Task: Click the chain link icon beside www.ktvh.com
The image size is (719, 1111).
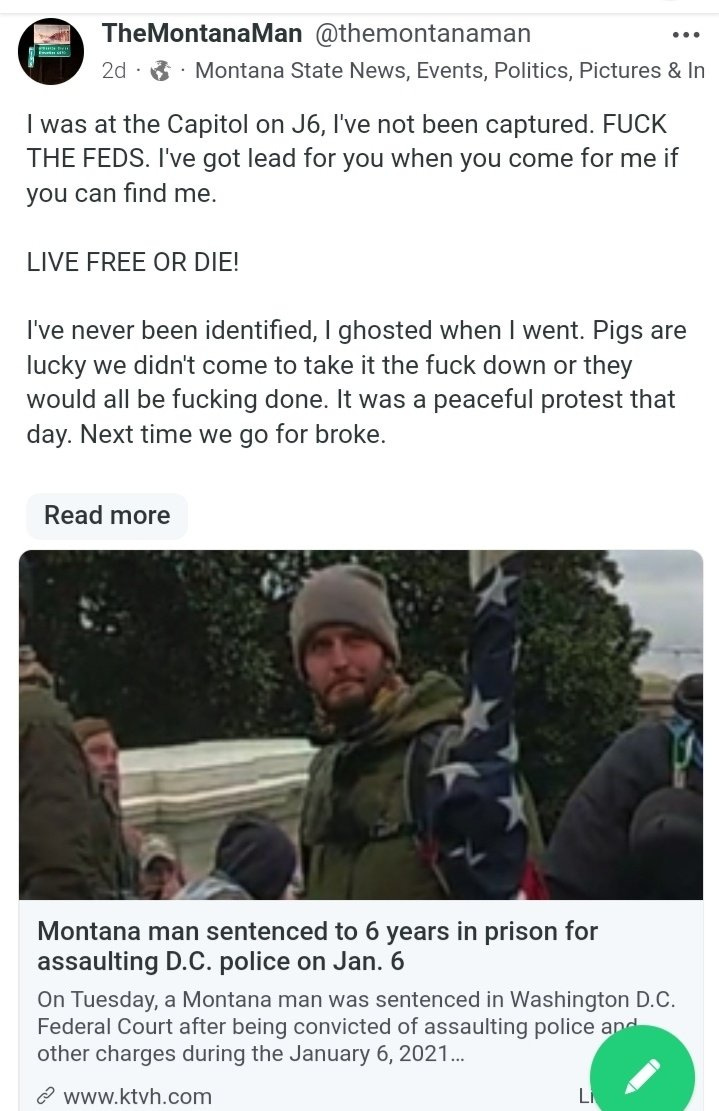Action: pyautogui.click(x=46, y=1096)
